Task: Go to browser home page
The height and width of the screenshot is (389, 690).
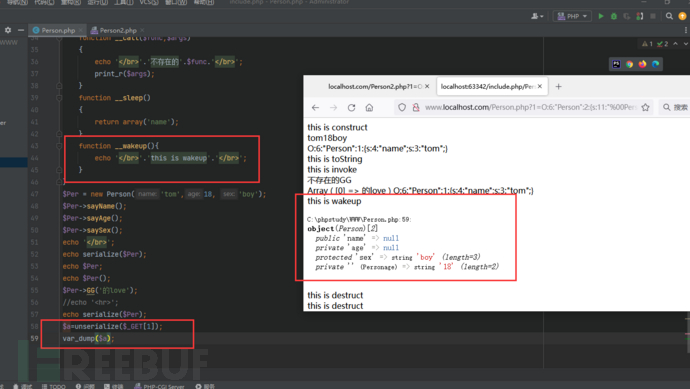Action: pyautogui.click(x=369, y=107)
